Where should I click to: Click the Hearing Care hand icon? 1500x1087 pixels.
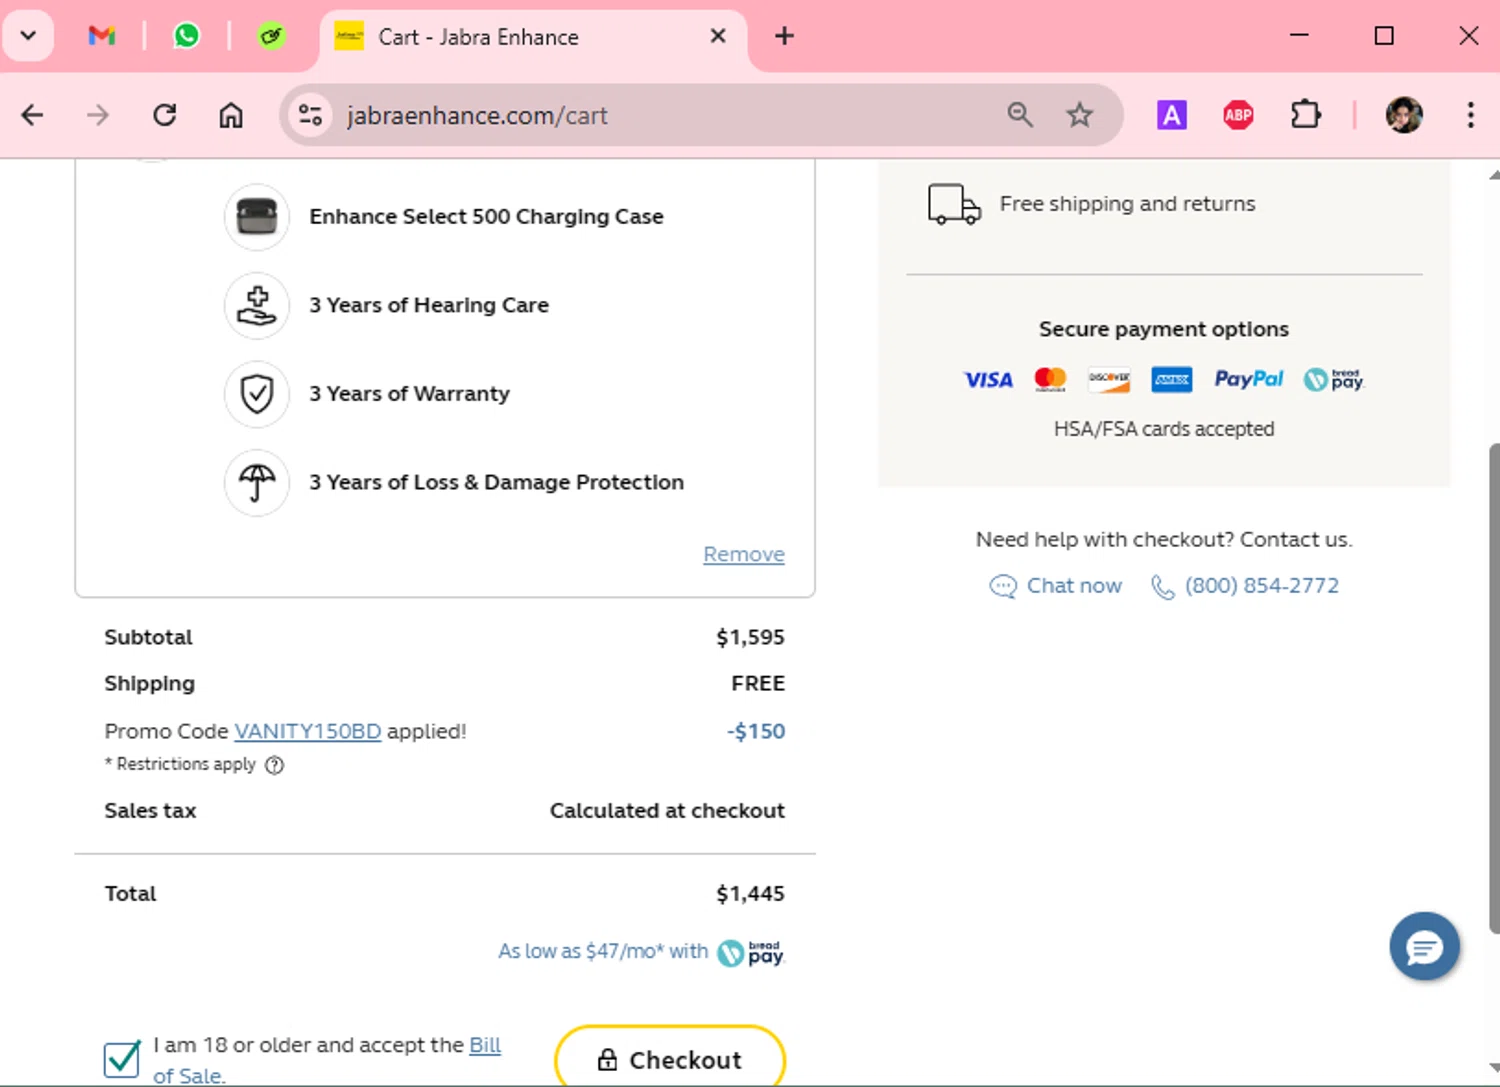[257, 305]
